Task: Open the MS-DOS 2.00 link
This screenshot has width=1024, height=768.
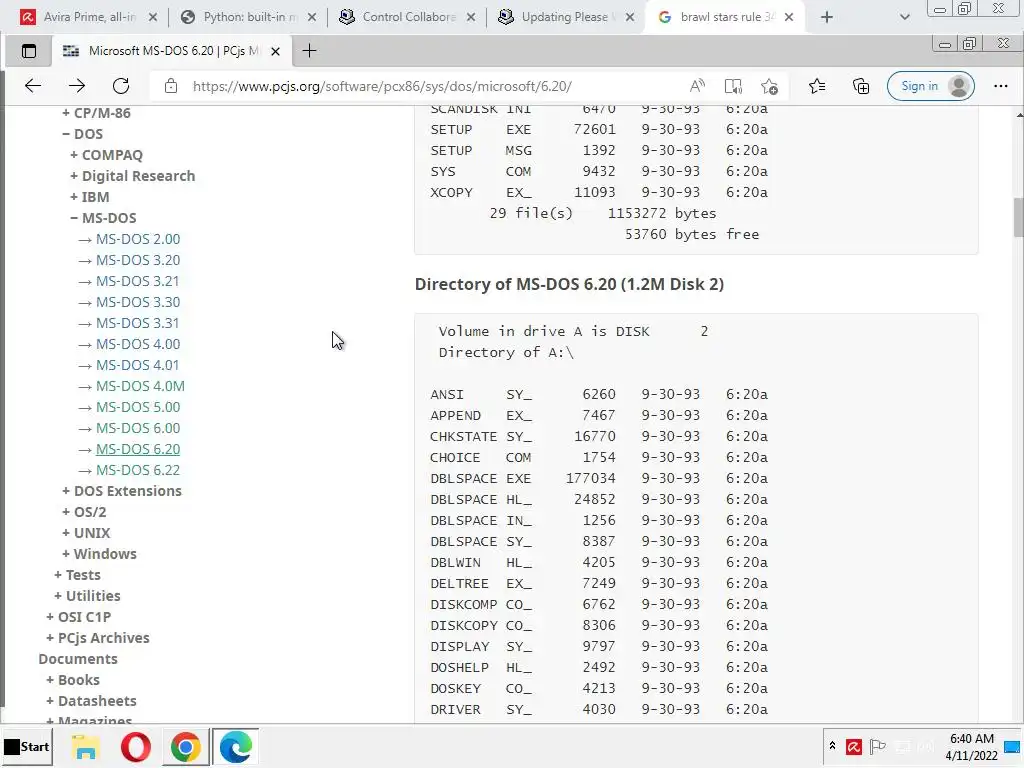Action: [138, 239]
